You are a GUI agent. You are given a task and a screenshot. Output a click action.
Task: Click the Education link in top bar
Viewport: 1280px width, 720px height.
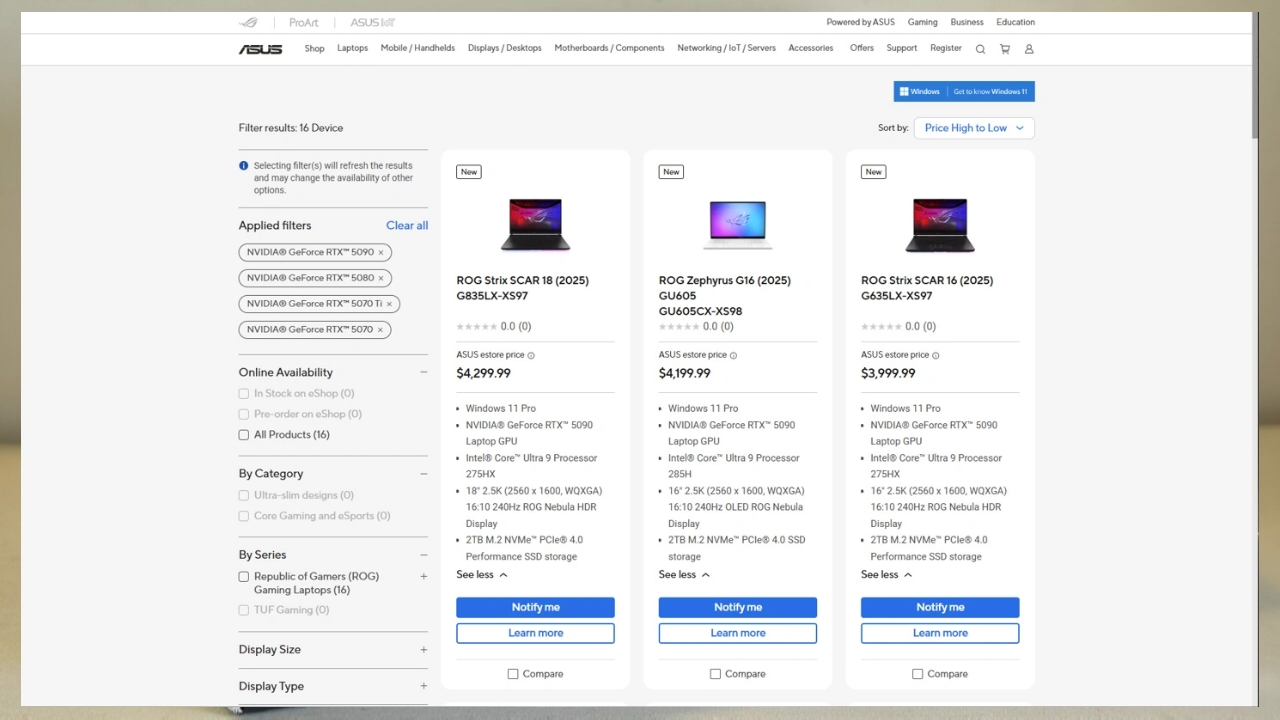(x=1015, y=22)
